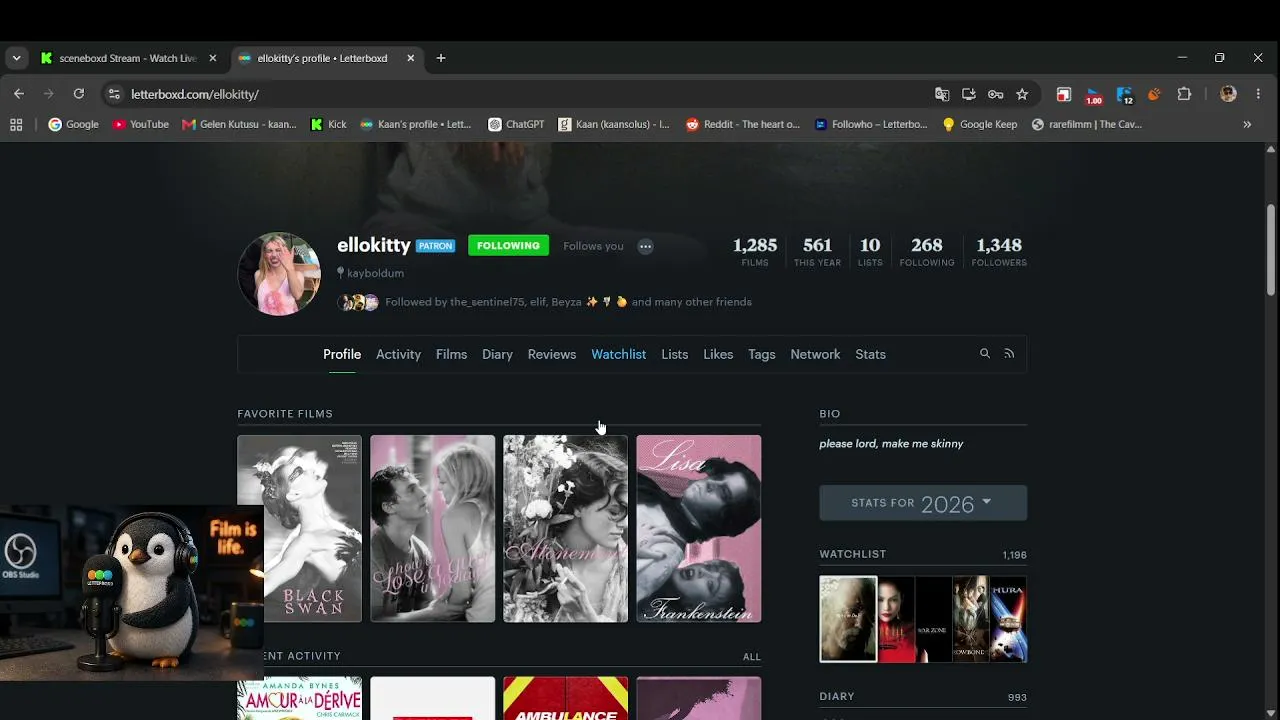This screenshot has width=1280, height=720.
Task: Close the ellokitty's profile Letterboxd tab
Action: point(410,58)
